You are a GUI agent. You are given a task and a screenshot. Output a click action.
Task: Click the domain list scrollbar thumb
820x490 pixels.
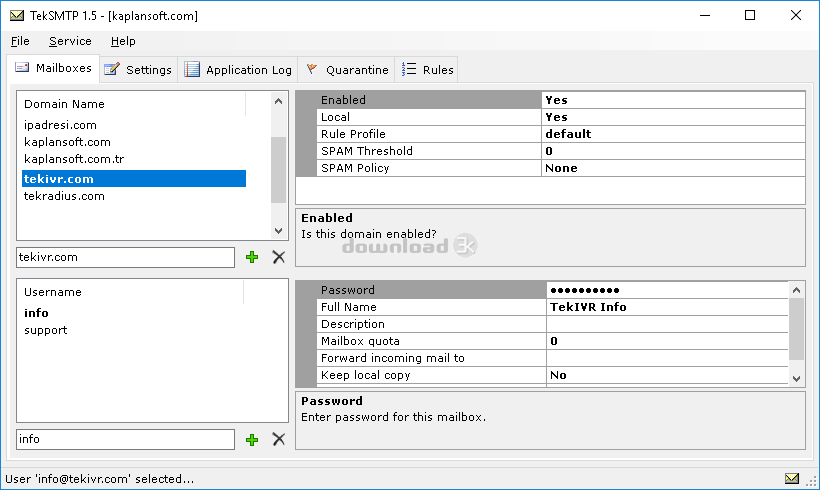click(278, 170)
